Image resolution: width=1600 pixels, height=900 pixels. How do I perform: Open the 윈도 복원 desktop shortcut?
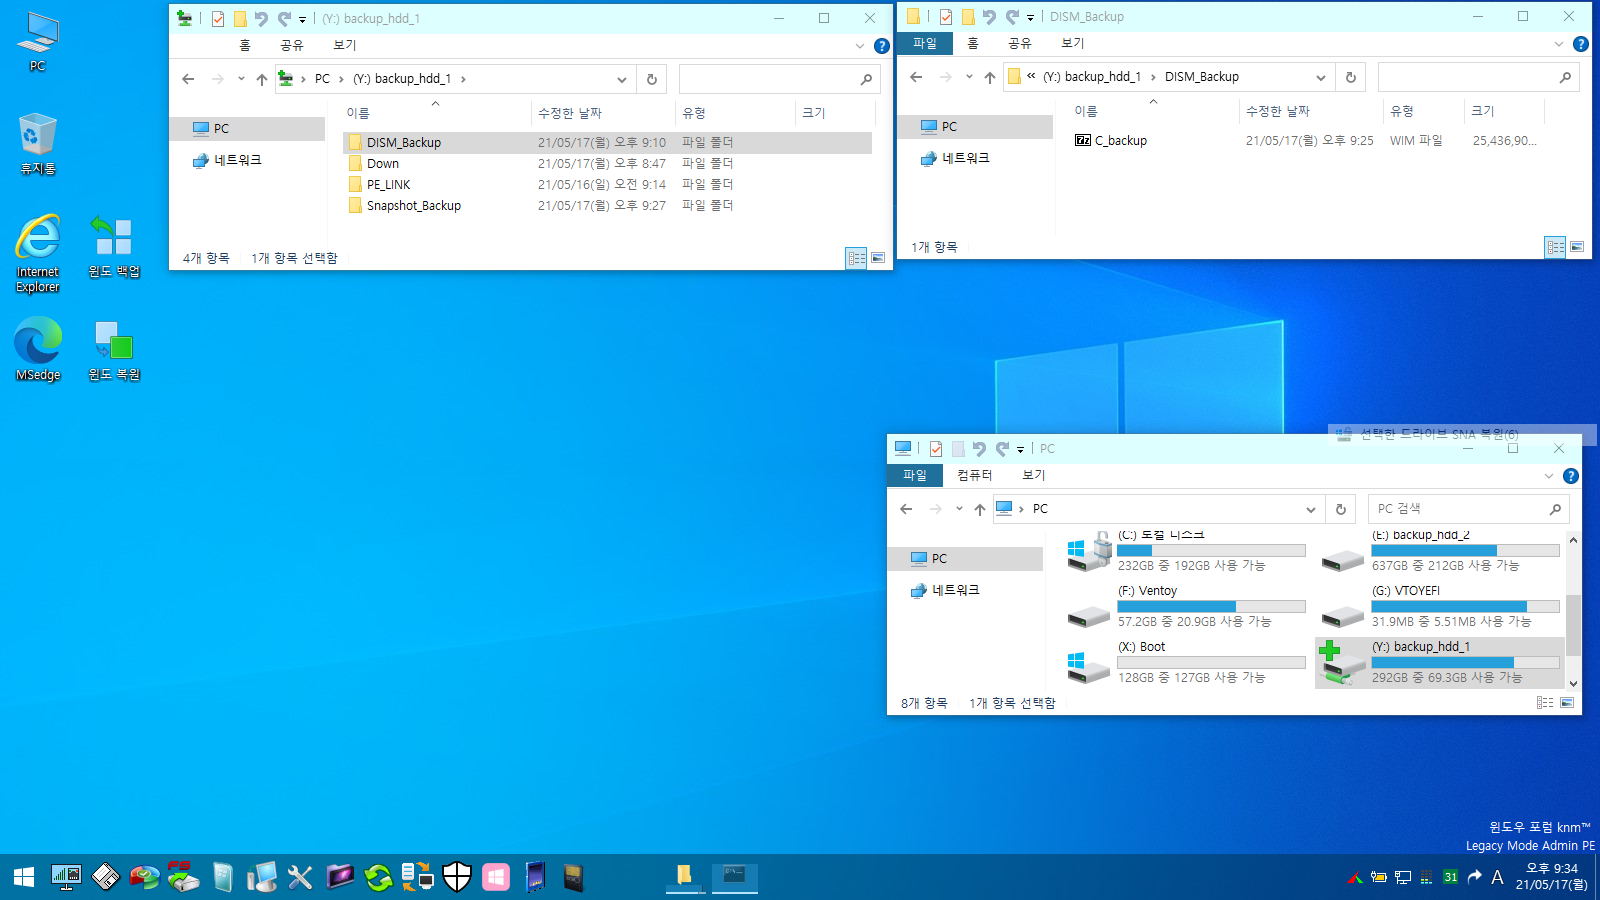pos(113,350)
